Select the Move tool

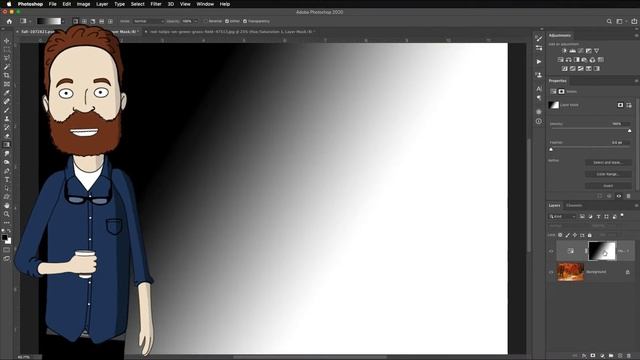click(x=7, y=41)
